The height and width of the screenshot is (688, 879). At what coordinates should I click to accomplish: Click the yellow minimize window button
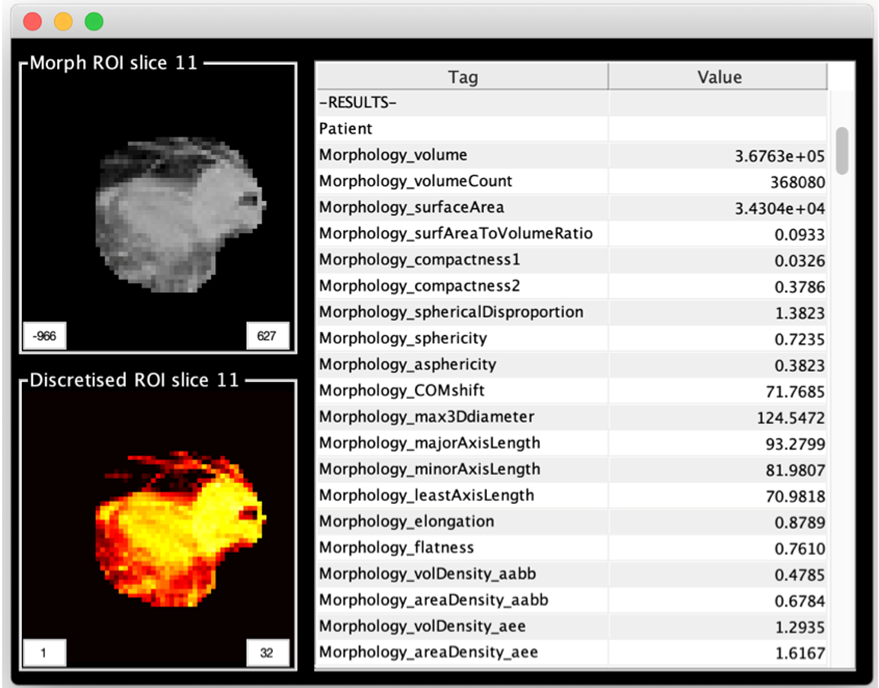pos(63,21)
